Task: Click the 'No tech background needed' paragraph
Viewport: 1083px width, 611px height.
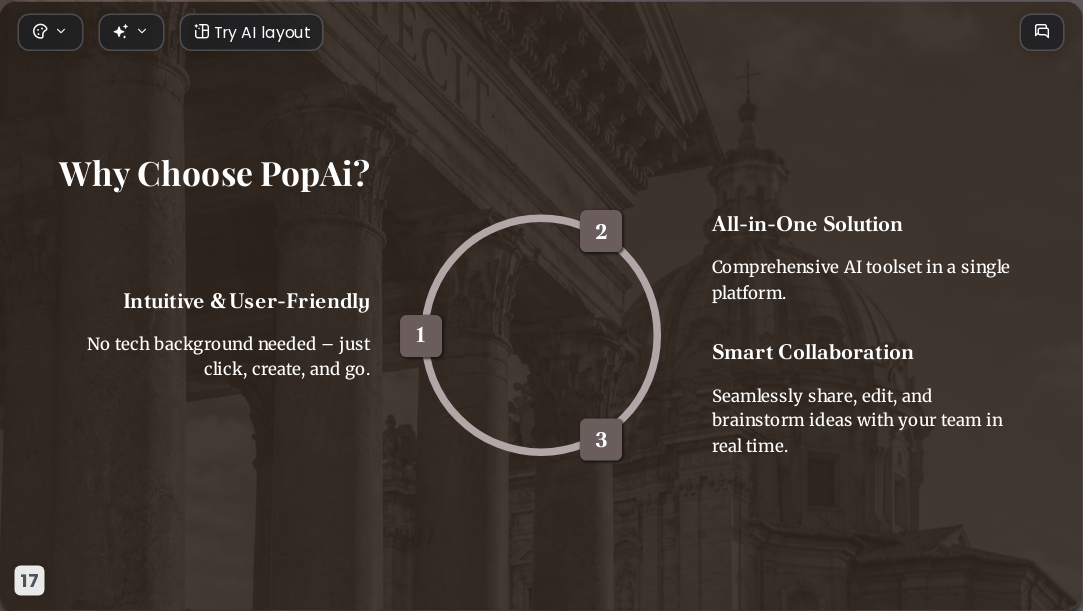Action: pos(229,356)
